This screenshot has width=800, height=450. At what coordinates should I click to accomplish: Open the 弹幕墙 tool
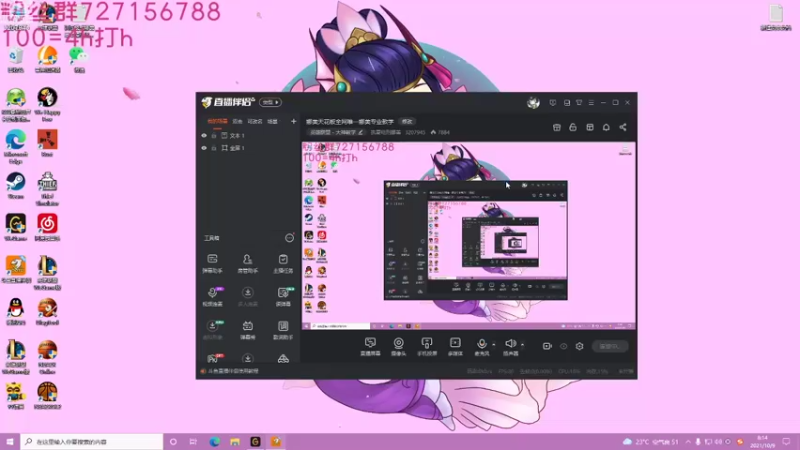click(x=247, y=330)
